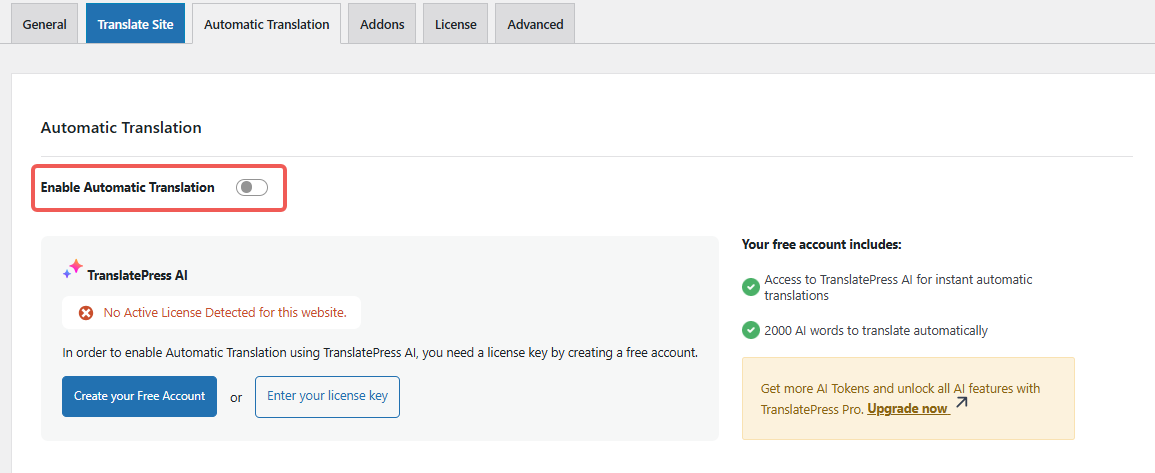Click the TranslatePress AI sparkle icon
This screenshot has height=473, width=1155.
[73, 268]
